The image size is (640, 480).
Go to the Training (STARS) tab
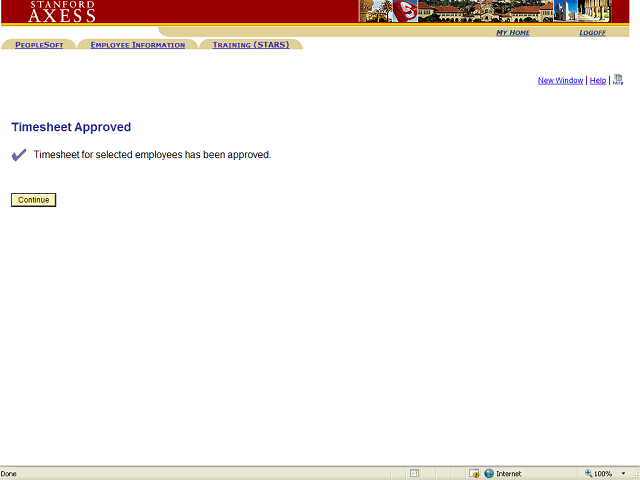(x=250, y=45)
